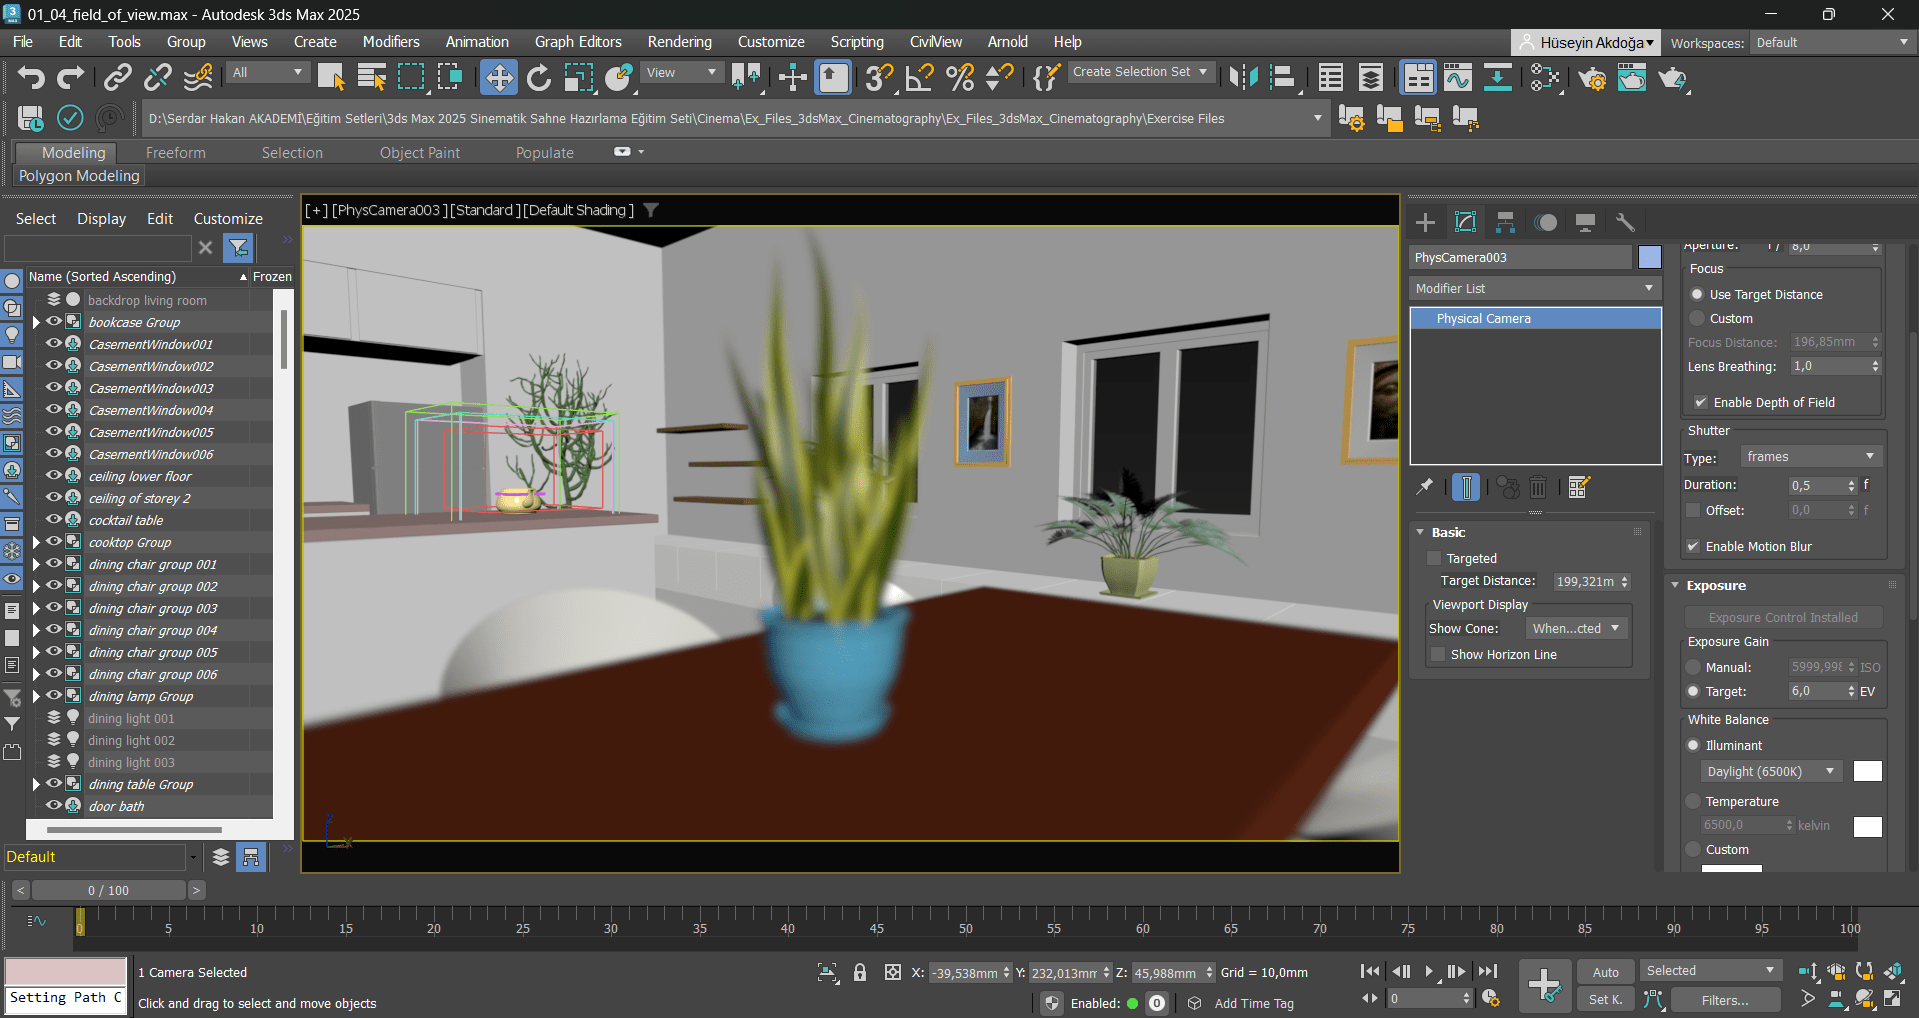Viewport: 1919px width, 1018px height.
Task: Switch to the Freeform ribbon tab
Action: pyautogui.click(x=175, y=153)
